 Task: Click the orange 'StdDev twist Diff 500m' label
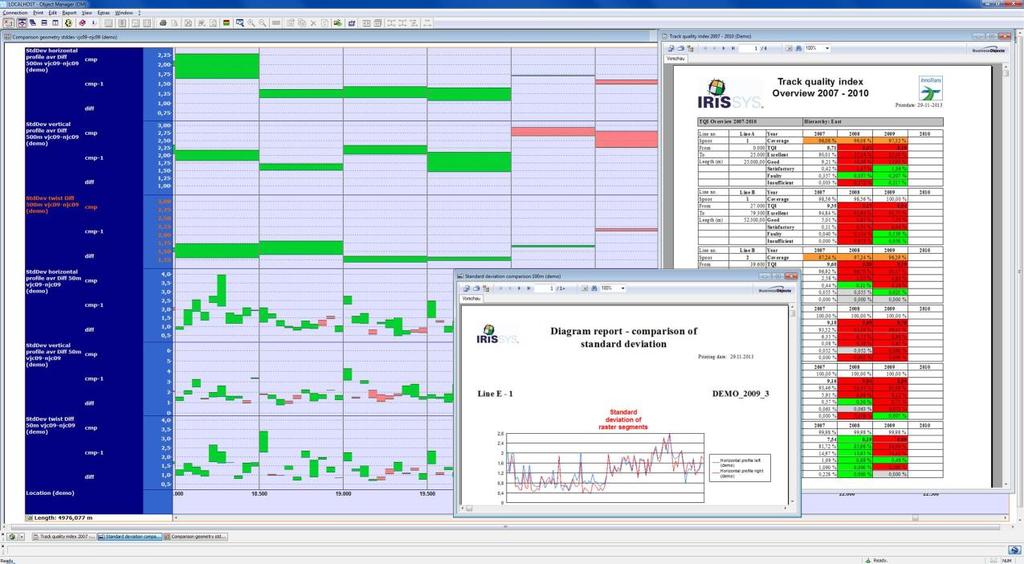tap(52, 204)
